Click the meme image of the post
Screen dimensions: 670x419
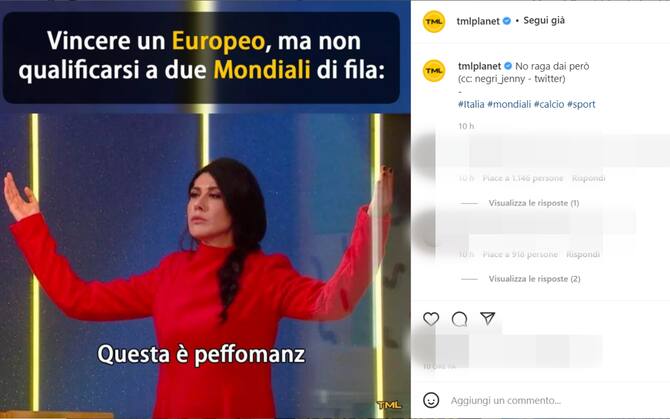tap(205, 209)
